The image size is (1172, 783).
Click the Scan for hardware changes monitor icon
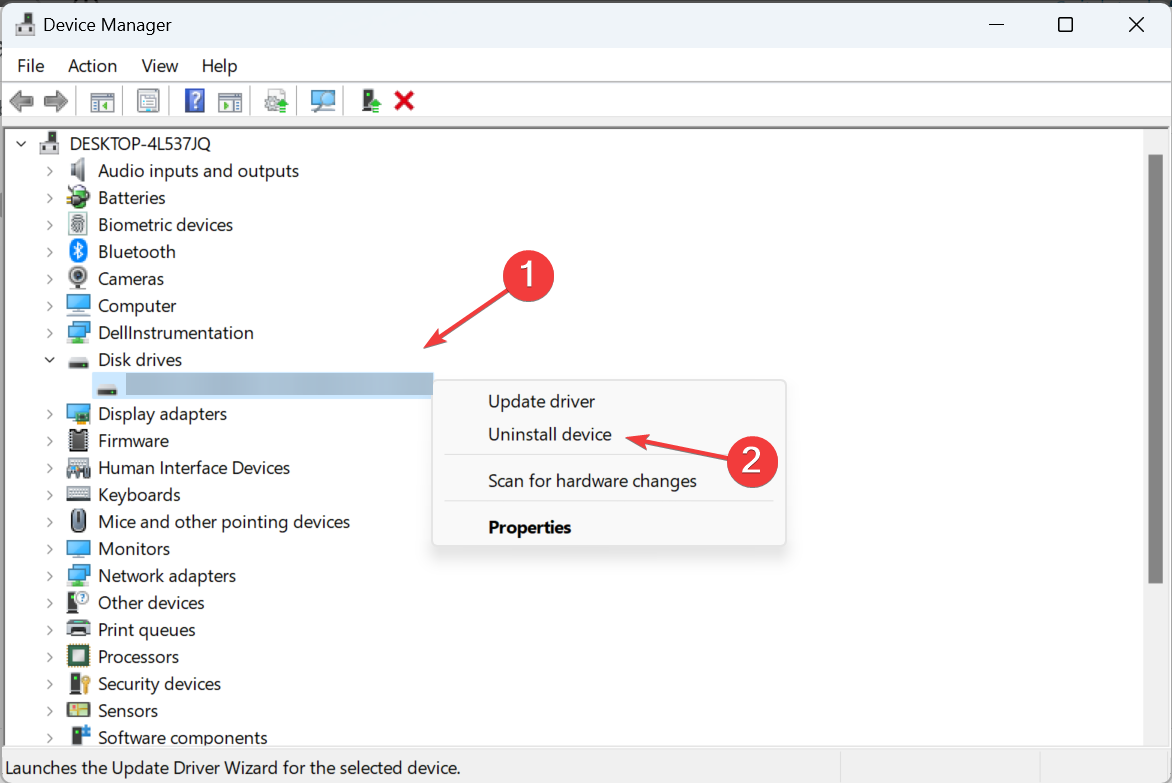pyautogui.click(x=323, y=101)
